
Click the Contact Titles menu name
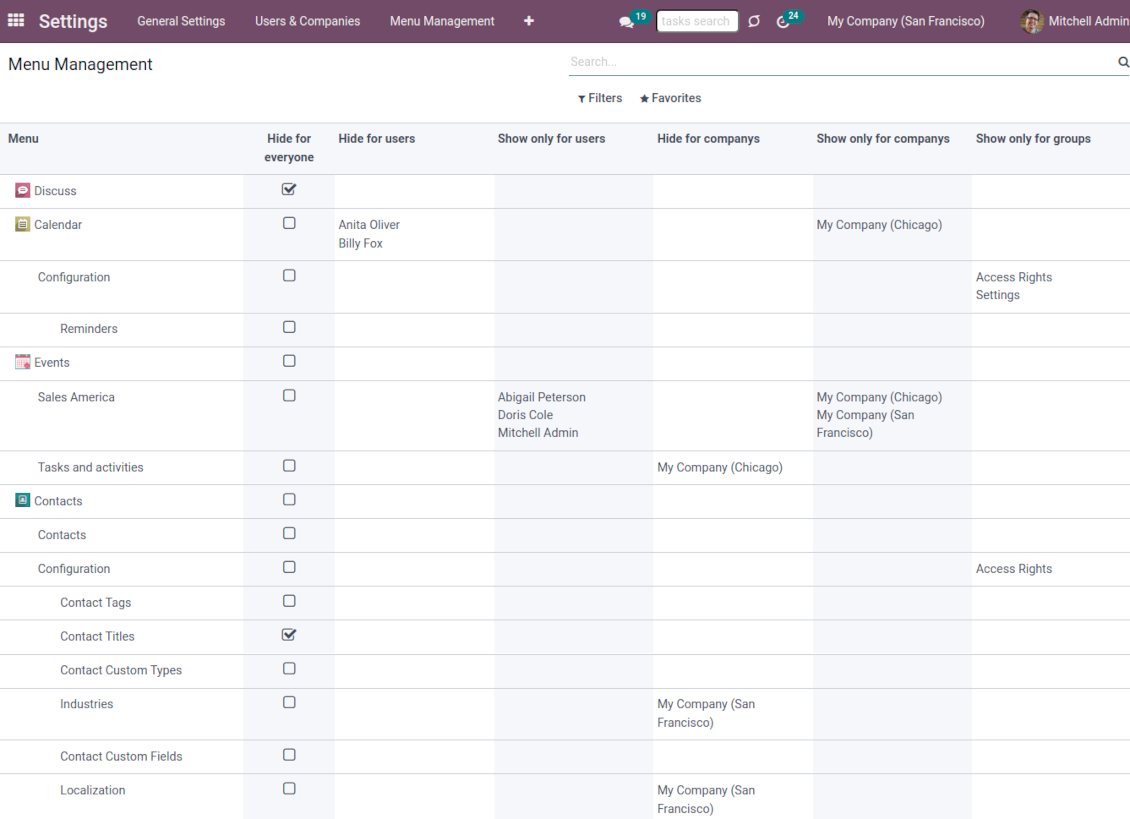click(x=97, y=637)
